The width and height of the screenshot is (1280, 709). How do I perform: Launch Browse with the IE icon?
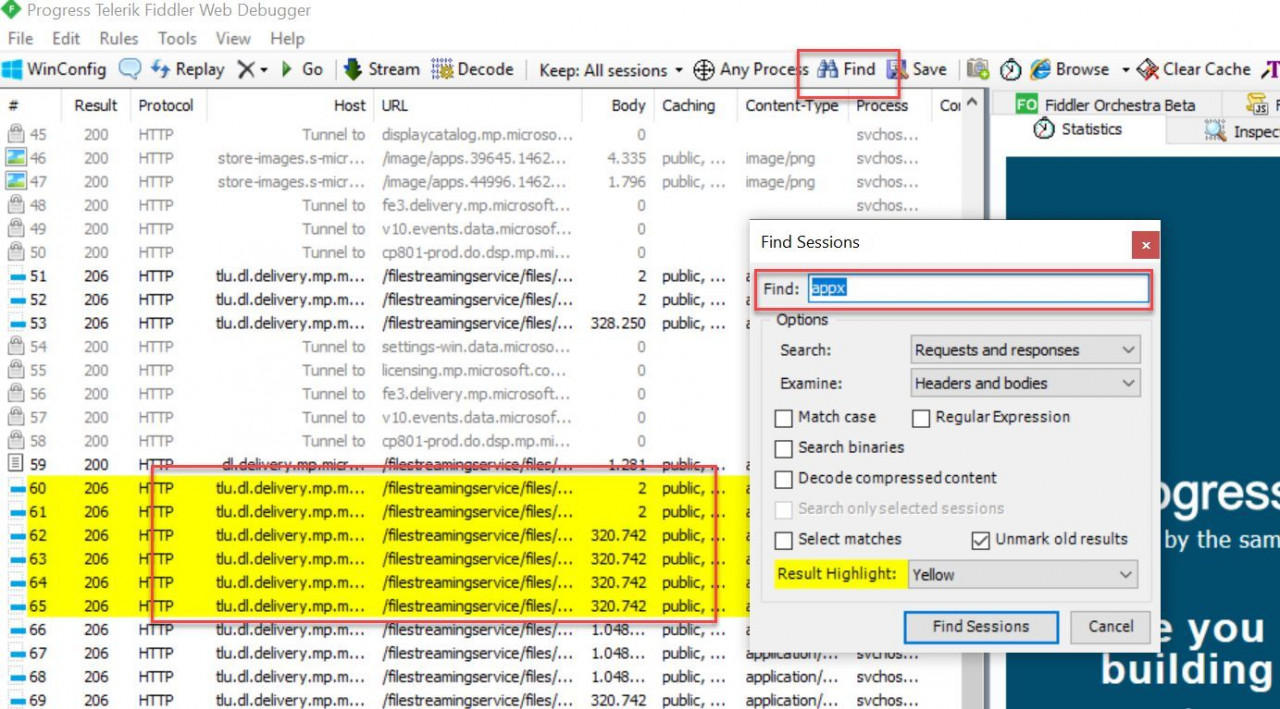coord(1070,69)
